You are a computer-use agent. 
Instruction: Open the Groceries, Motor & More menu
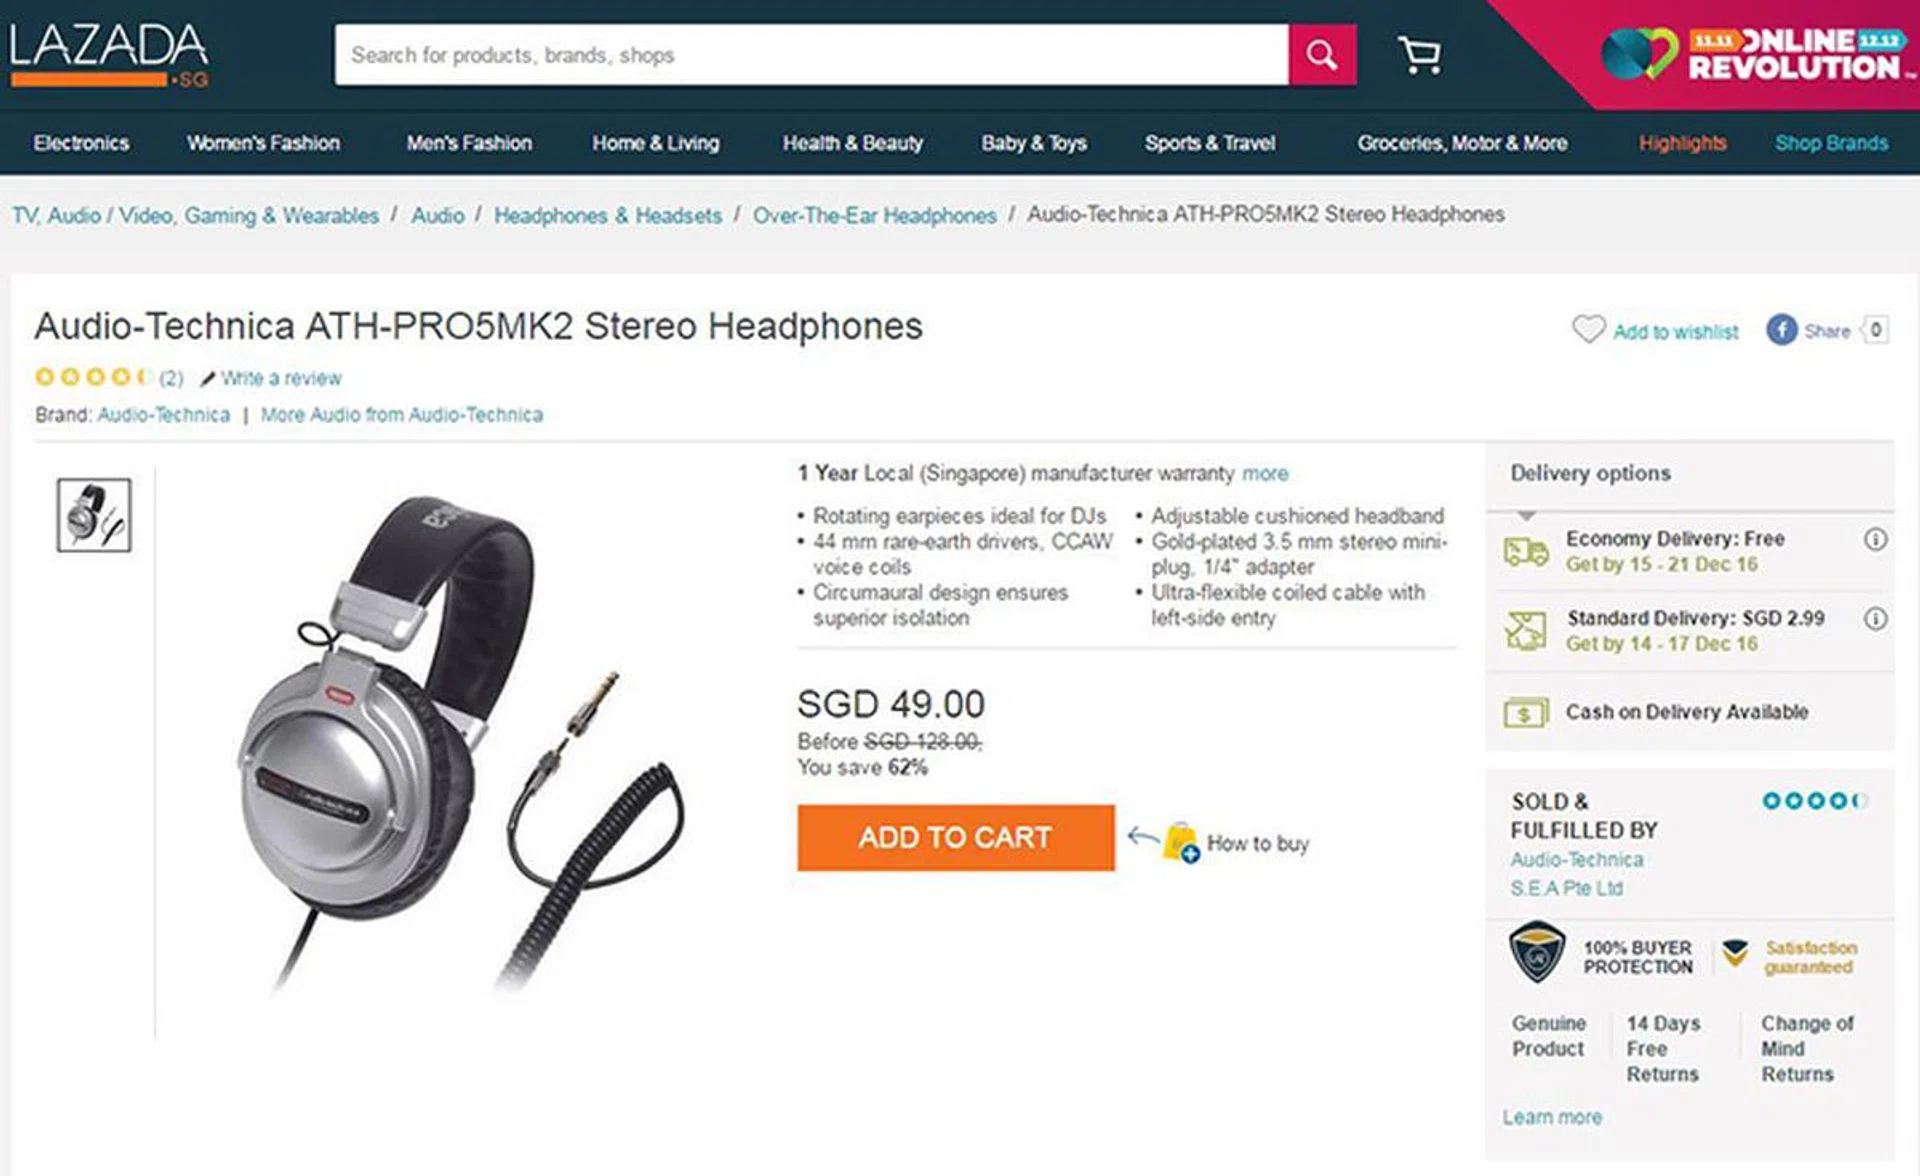[1461, 143]
